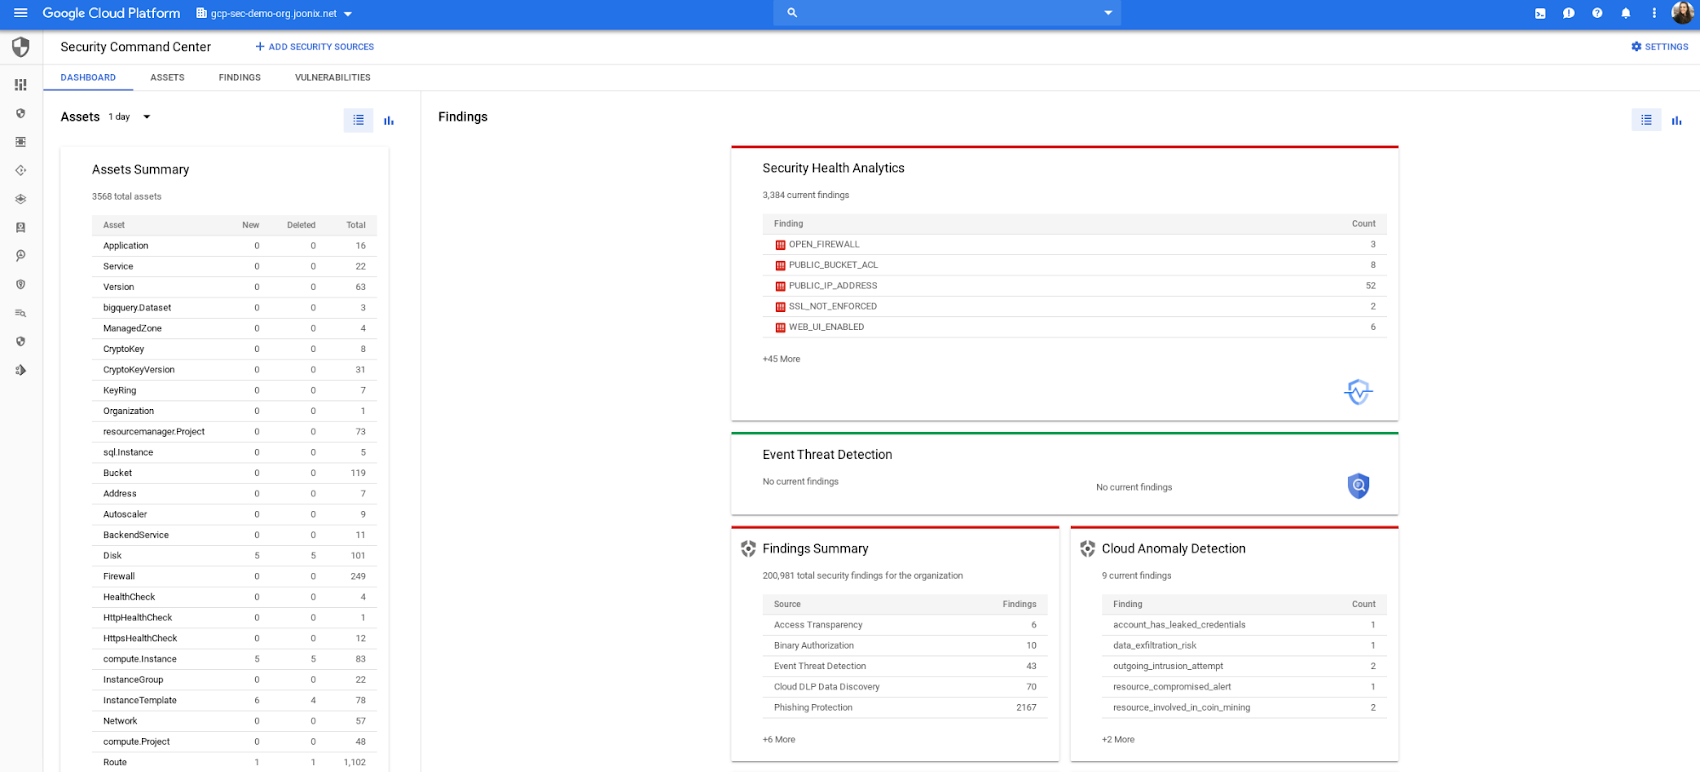Click the Security Health Analytics heartbeat shield icon

1358,392
